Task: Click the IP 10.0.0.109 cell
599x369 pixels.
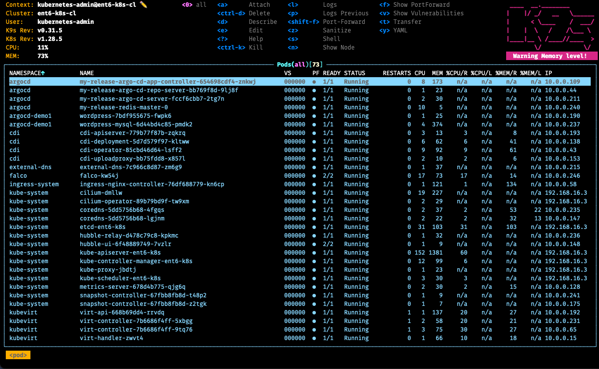Action: click(563, 82)
